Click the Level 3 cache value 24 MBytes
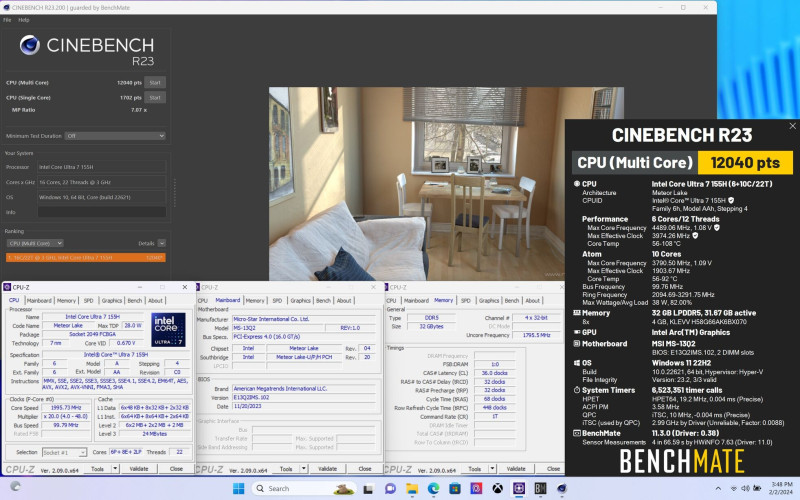The width and height of the screenshot is (800, 500). tap(155, 434)
